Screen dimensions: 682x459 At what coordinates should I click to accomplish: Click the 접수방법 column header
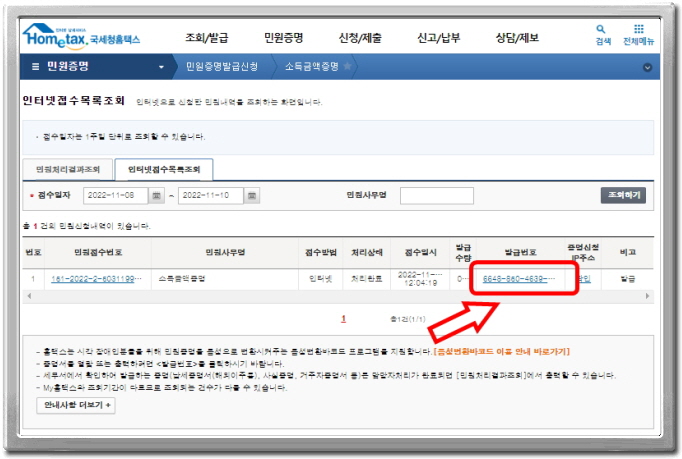321,252
